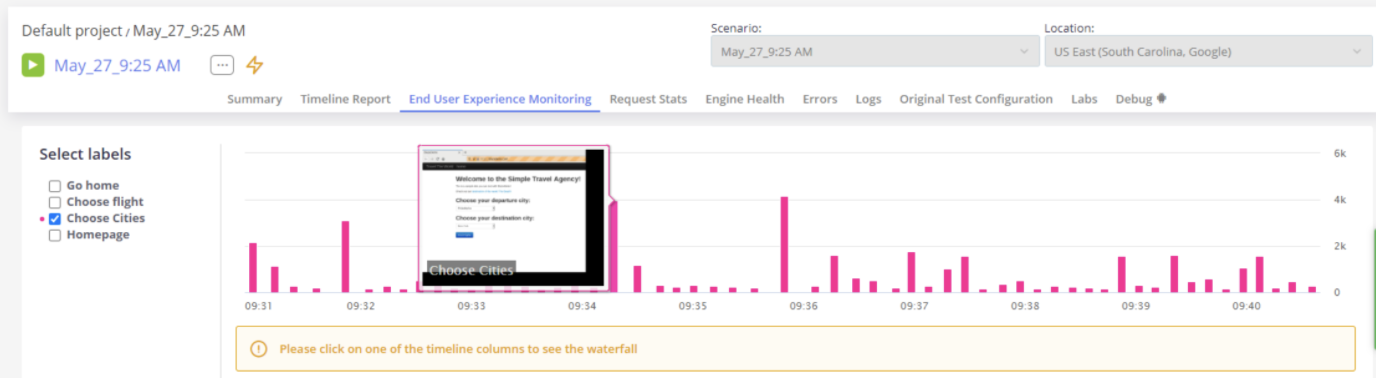Open the ellipsis more options button
1376x382 pixels.
tap(222, 65)
